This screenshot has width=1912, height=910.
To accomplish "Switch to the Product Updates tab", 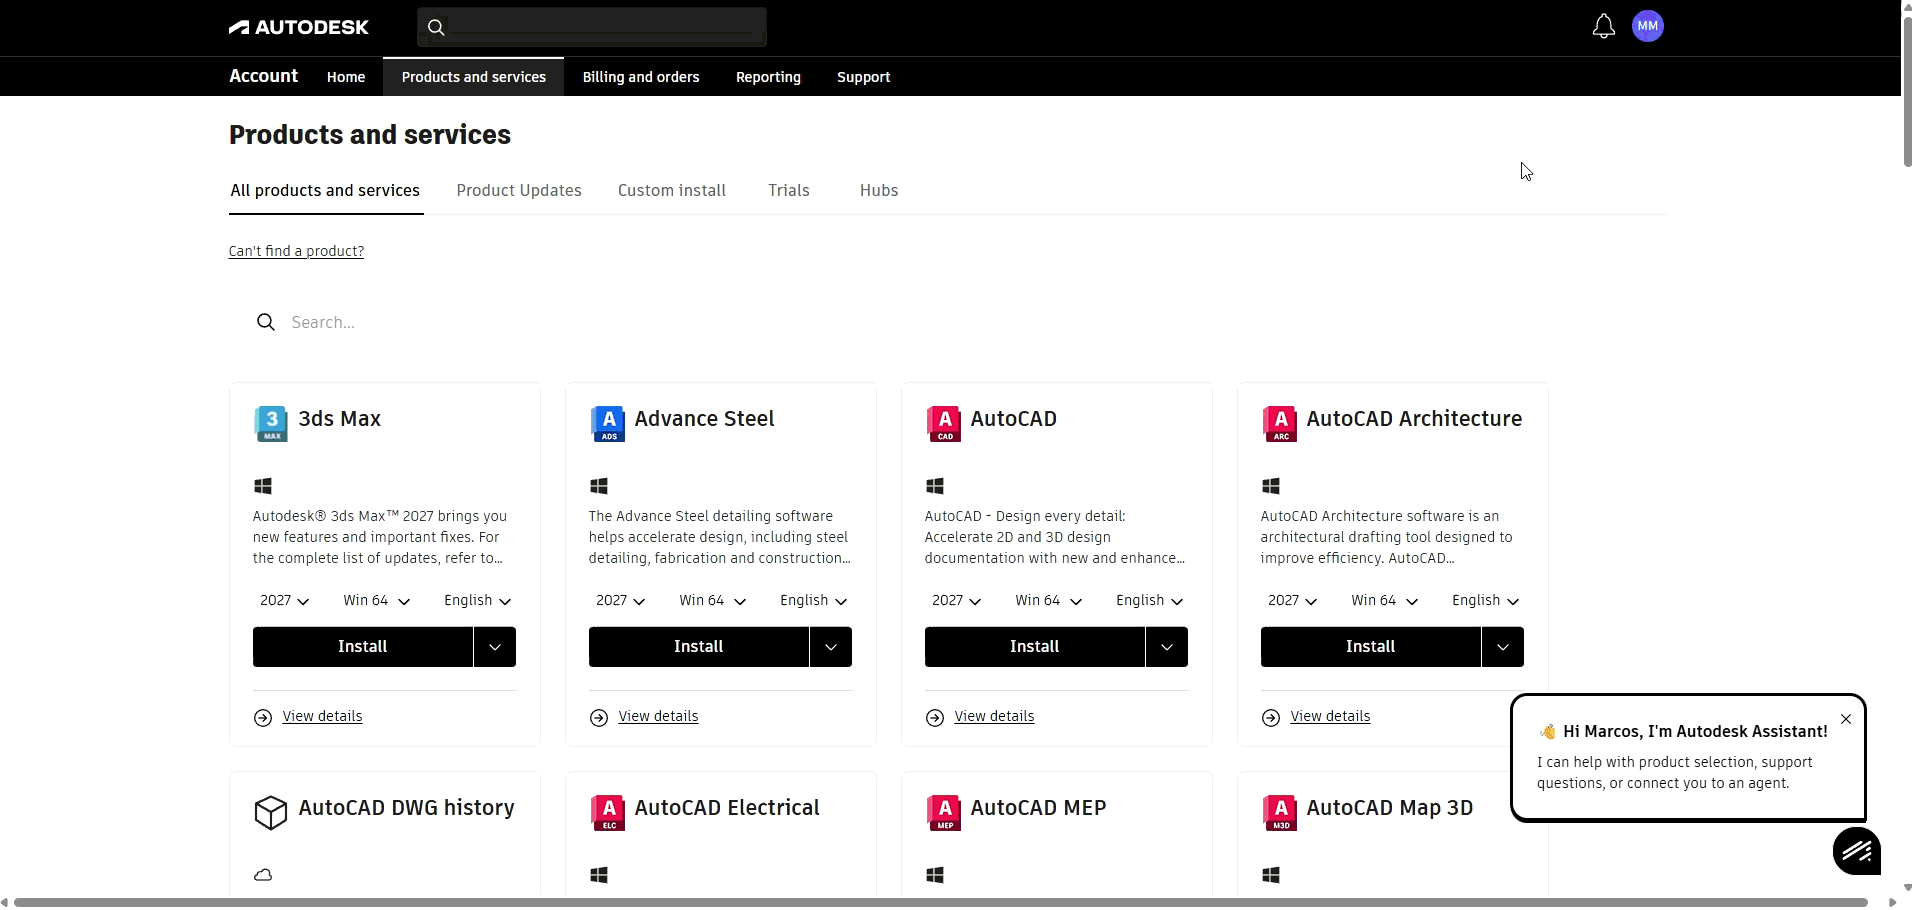I will point(518,191).
